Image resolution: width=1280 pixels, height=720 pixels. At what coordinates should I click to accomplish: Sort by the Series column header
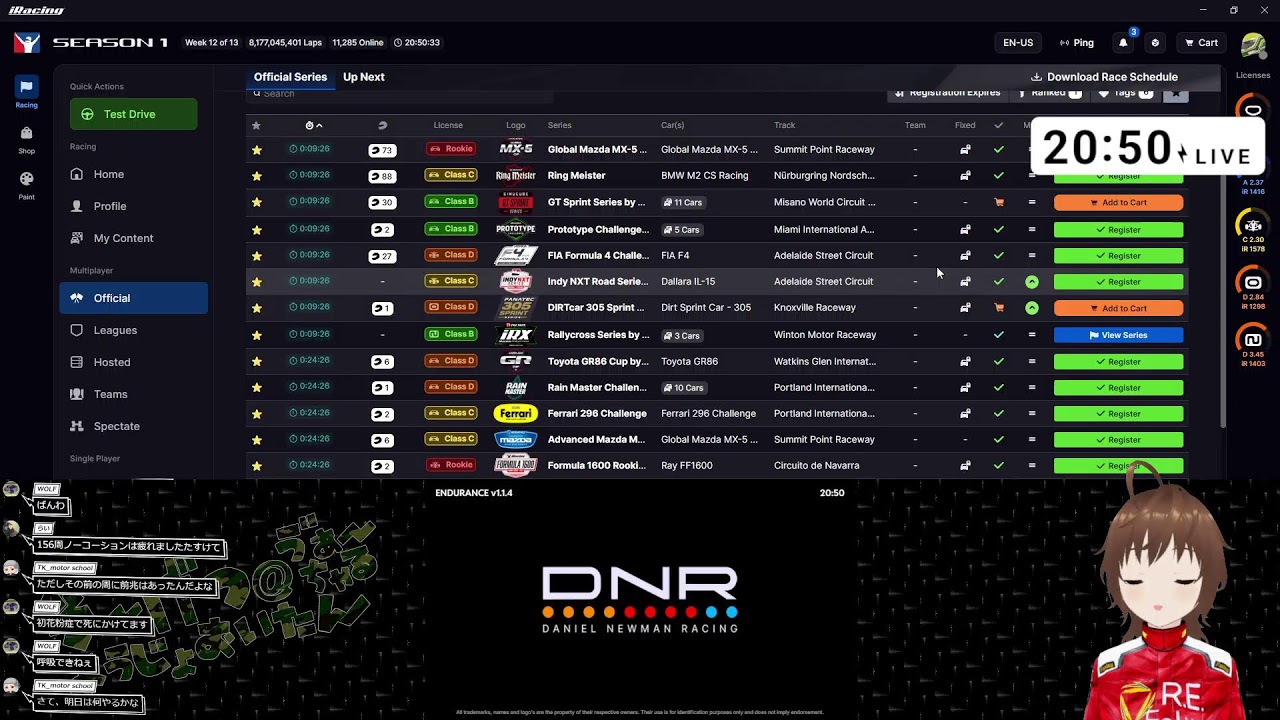(x=559, y=125)
